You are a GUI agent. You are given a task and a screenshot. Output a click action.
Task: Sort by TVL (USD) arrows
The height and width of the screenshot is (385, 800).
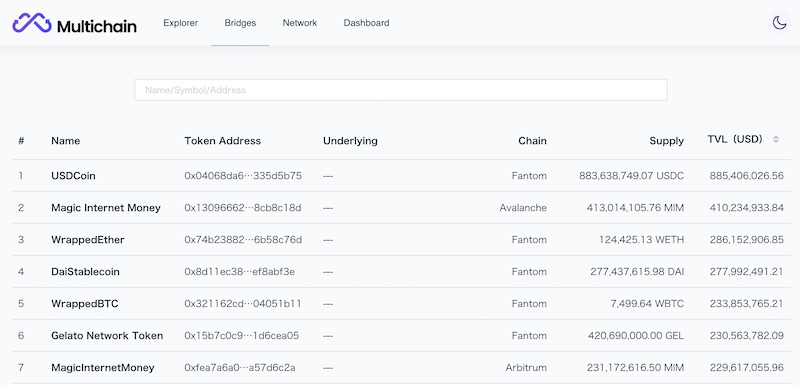(776, 139)
